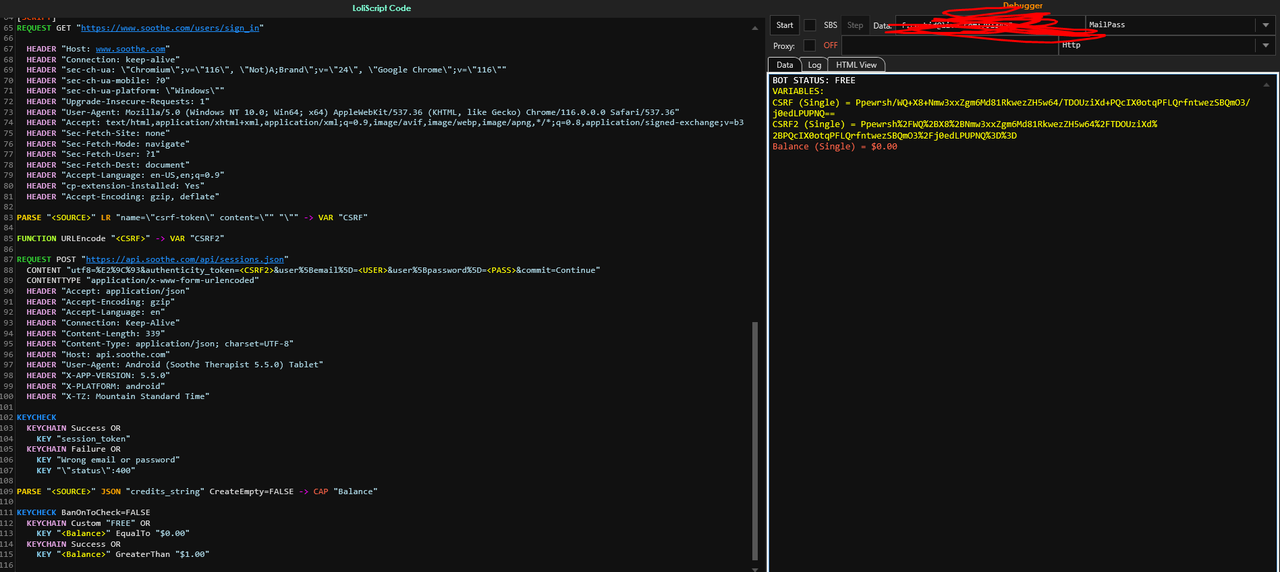Click the CONTENT authenticity_token line
The image size is (1280, 572).
click(x=313, y=270)
